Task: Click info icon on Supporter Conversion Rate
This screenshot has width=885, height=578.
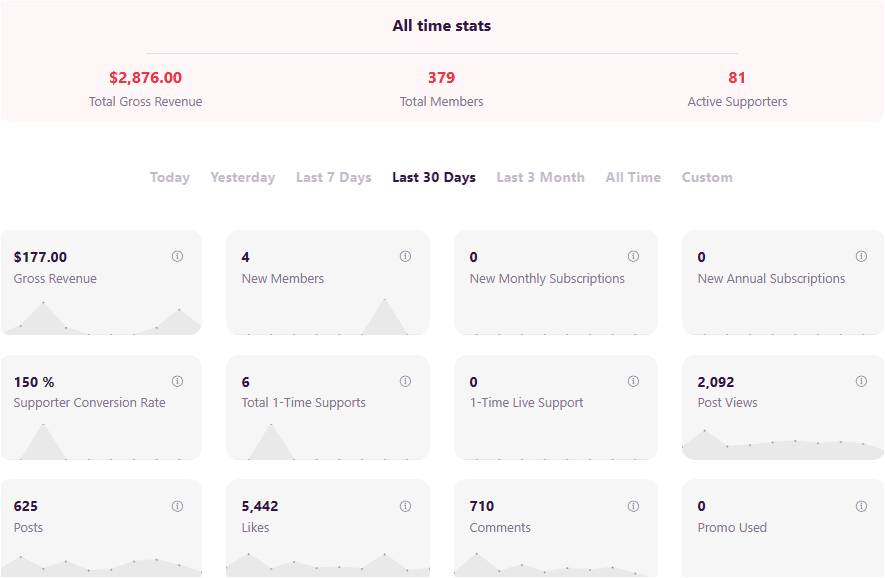Action: (x=177, y=381)
